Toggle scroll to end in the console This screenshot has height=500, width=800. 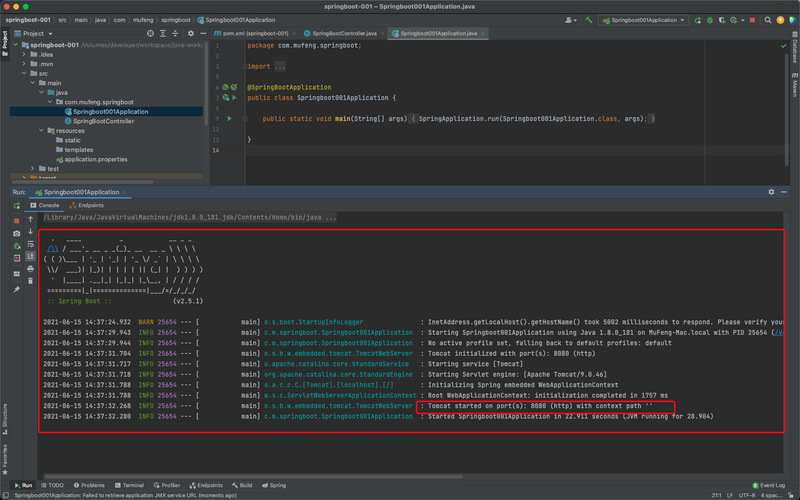31,256
